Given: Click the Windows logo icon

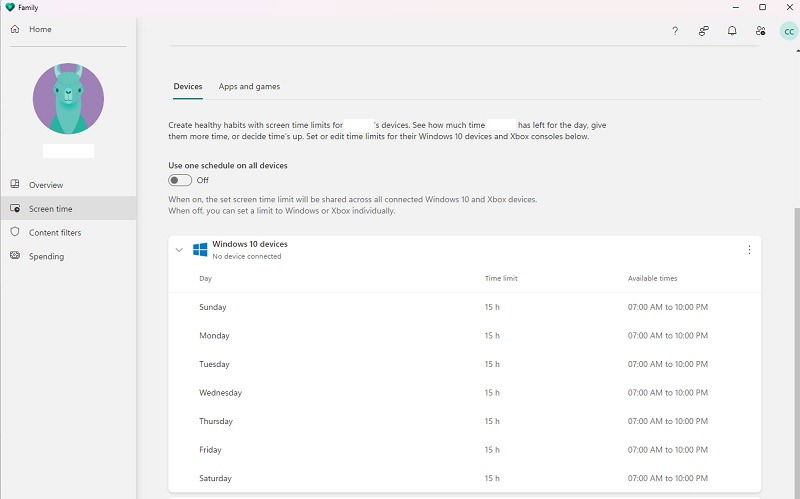Looking at the screenshot, I should [x=200, y=250].
